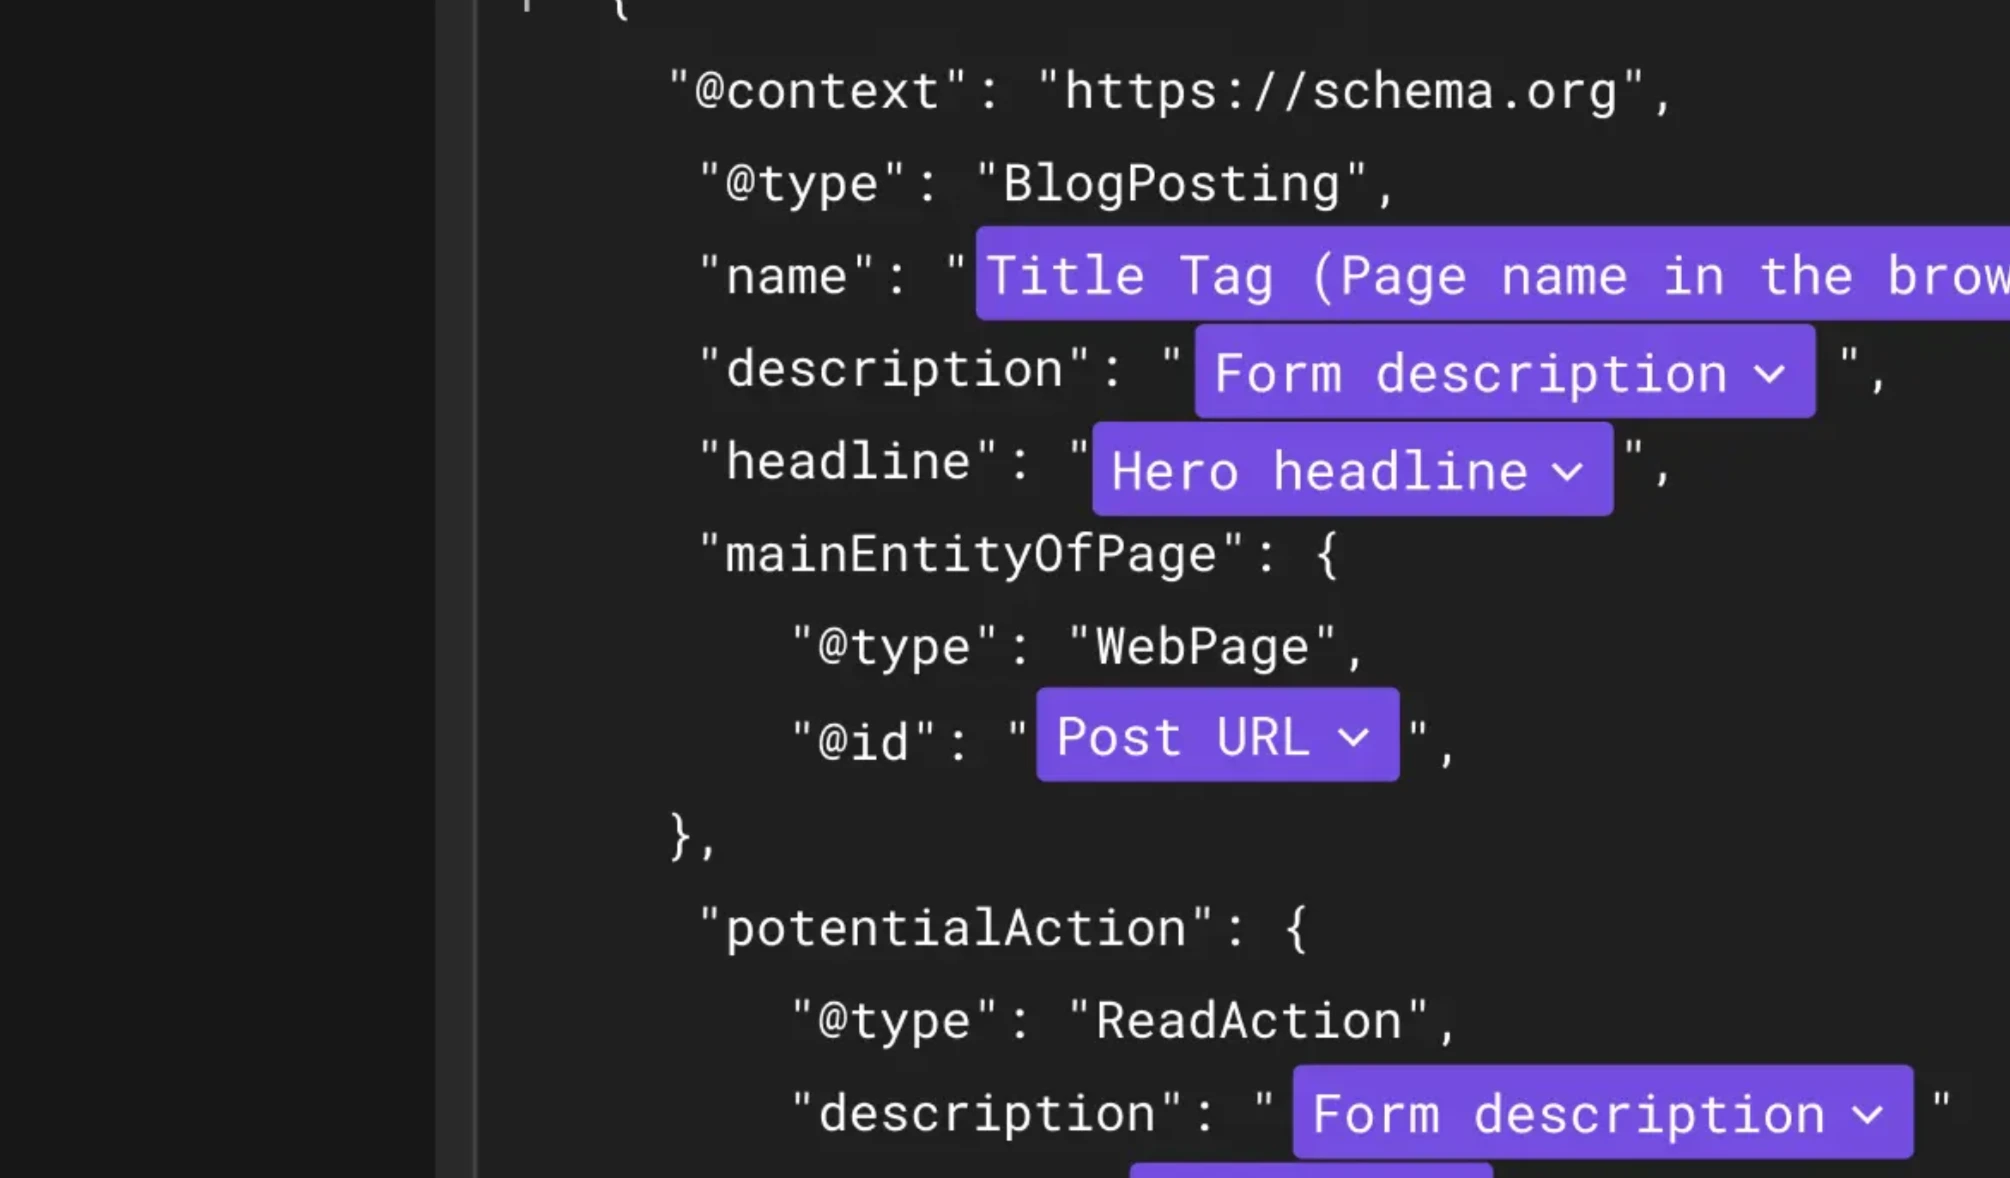Click the "name" key in code
The width and height of the screenshot is (2010, 1178).
[787, 276]
